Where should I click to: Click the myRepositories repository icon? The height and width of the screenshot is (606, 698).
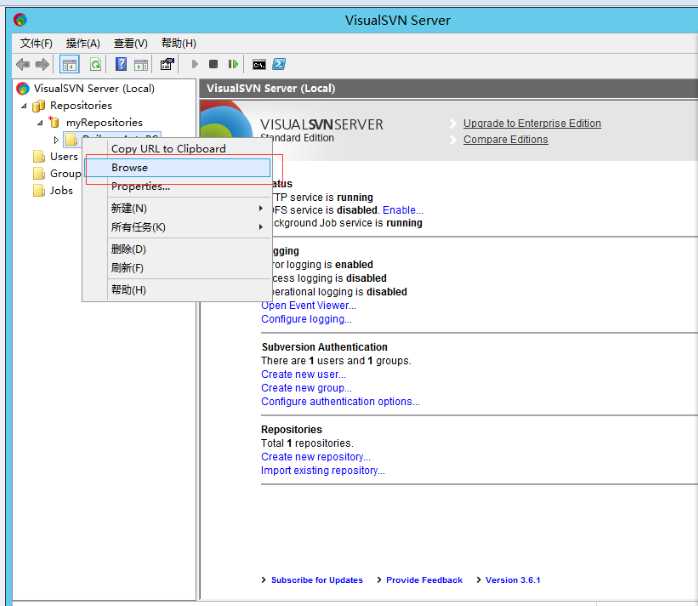(x=54, y=122)
